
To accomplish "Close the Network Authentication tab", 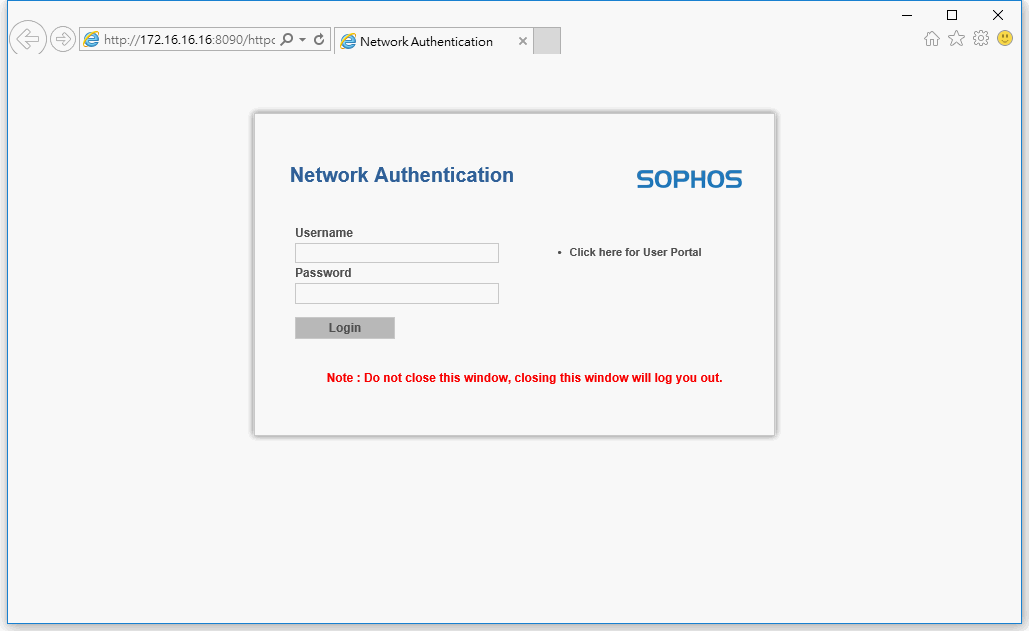I will coord(523,41).
